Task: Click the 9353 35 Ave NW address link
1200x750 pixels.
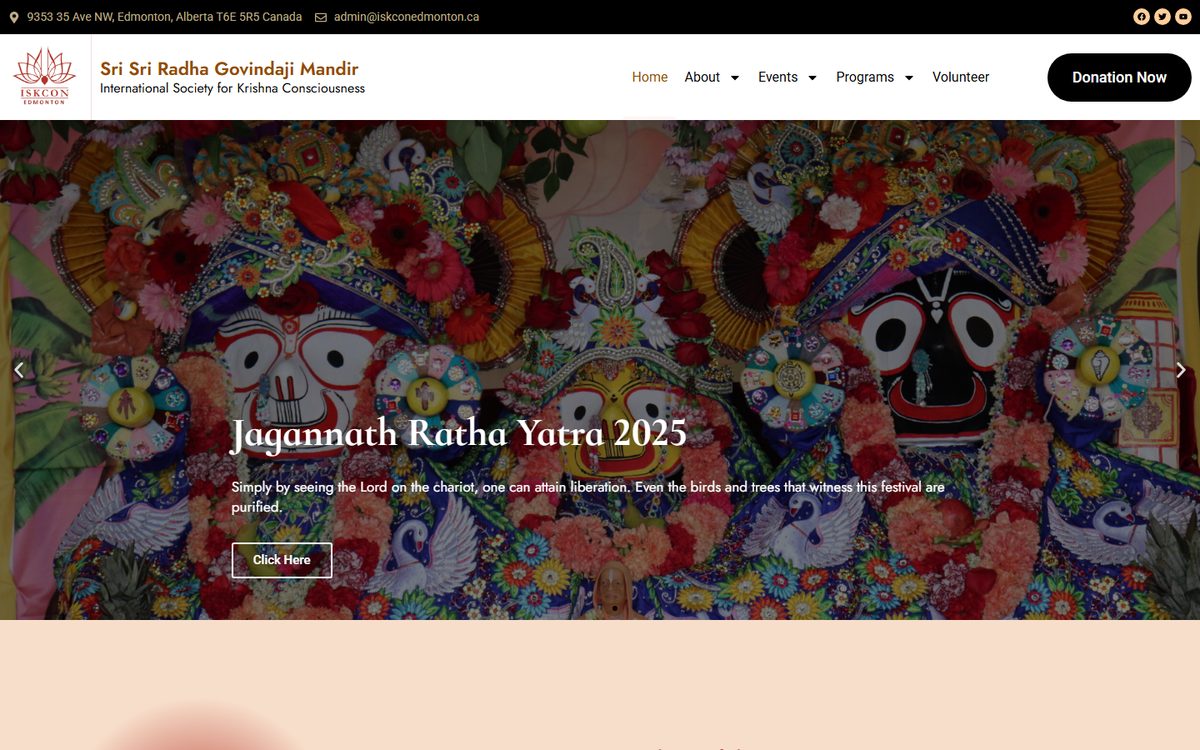Action: 165,17
